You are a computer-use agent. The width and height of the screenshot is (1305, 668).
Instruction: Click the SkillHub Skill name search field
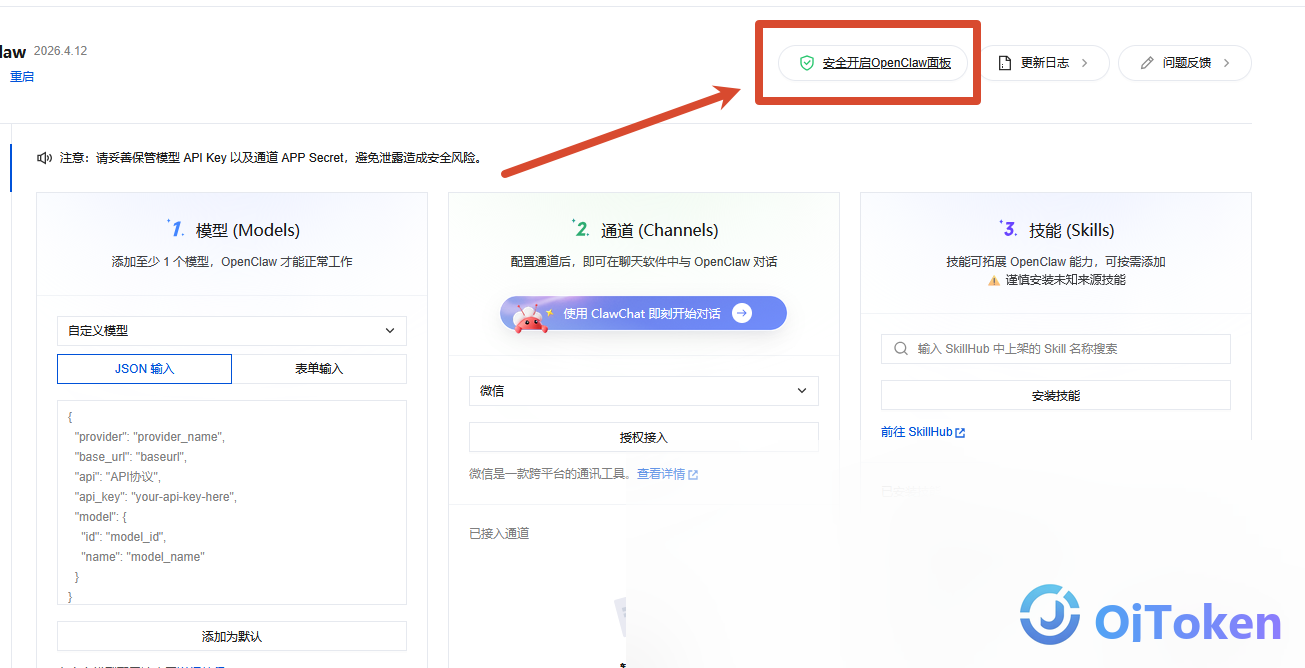click(x=1056, y=349)
